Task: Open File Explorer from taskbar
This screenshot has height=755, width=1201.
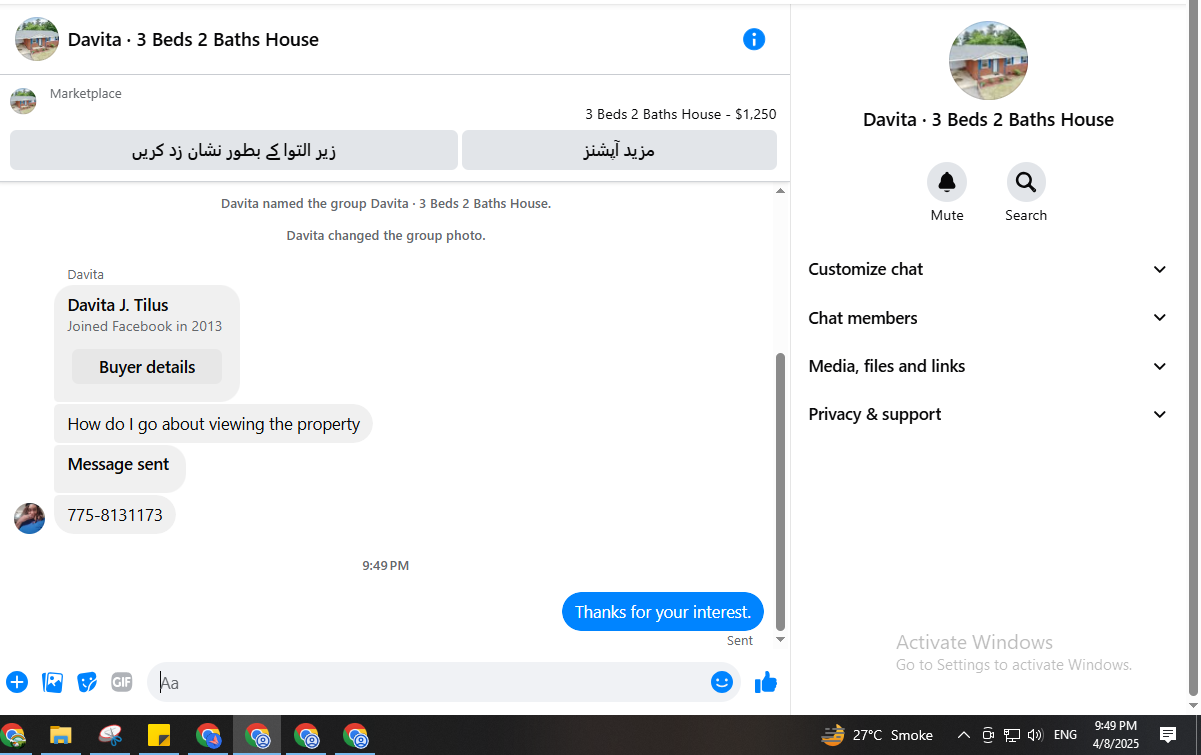Action: pyautogui.click(x=61, y=737)
